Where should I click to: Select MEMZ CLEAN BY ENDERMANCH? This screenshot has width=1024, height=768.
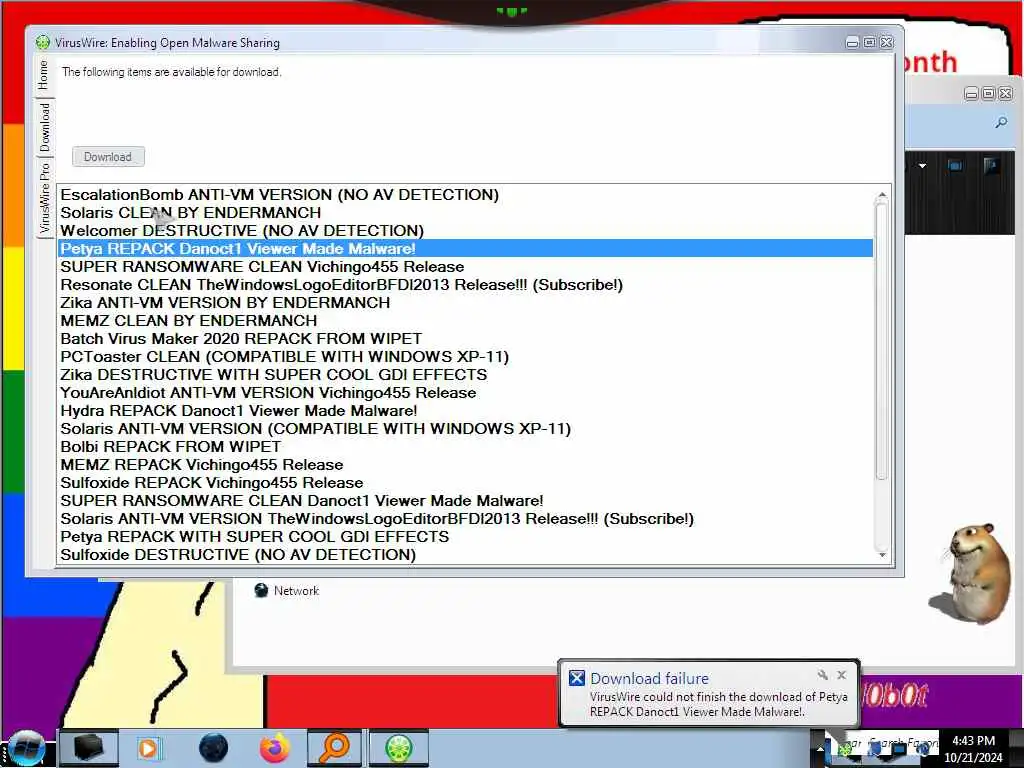(x=466, y=321)
